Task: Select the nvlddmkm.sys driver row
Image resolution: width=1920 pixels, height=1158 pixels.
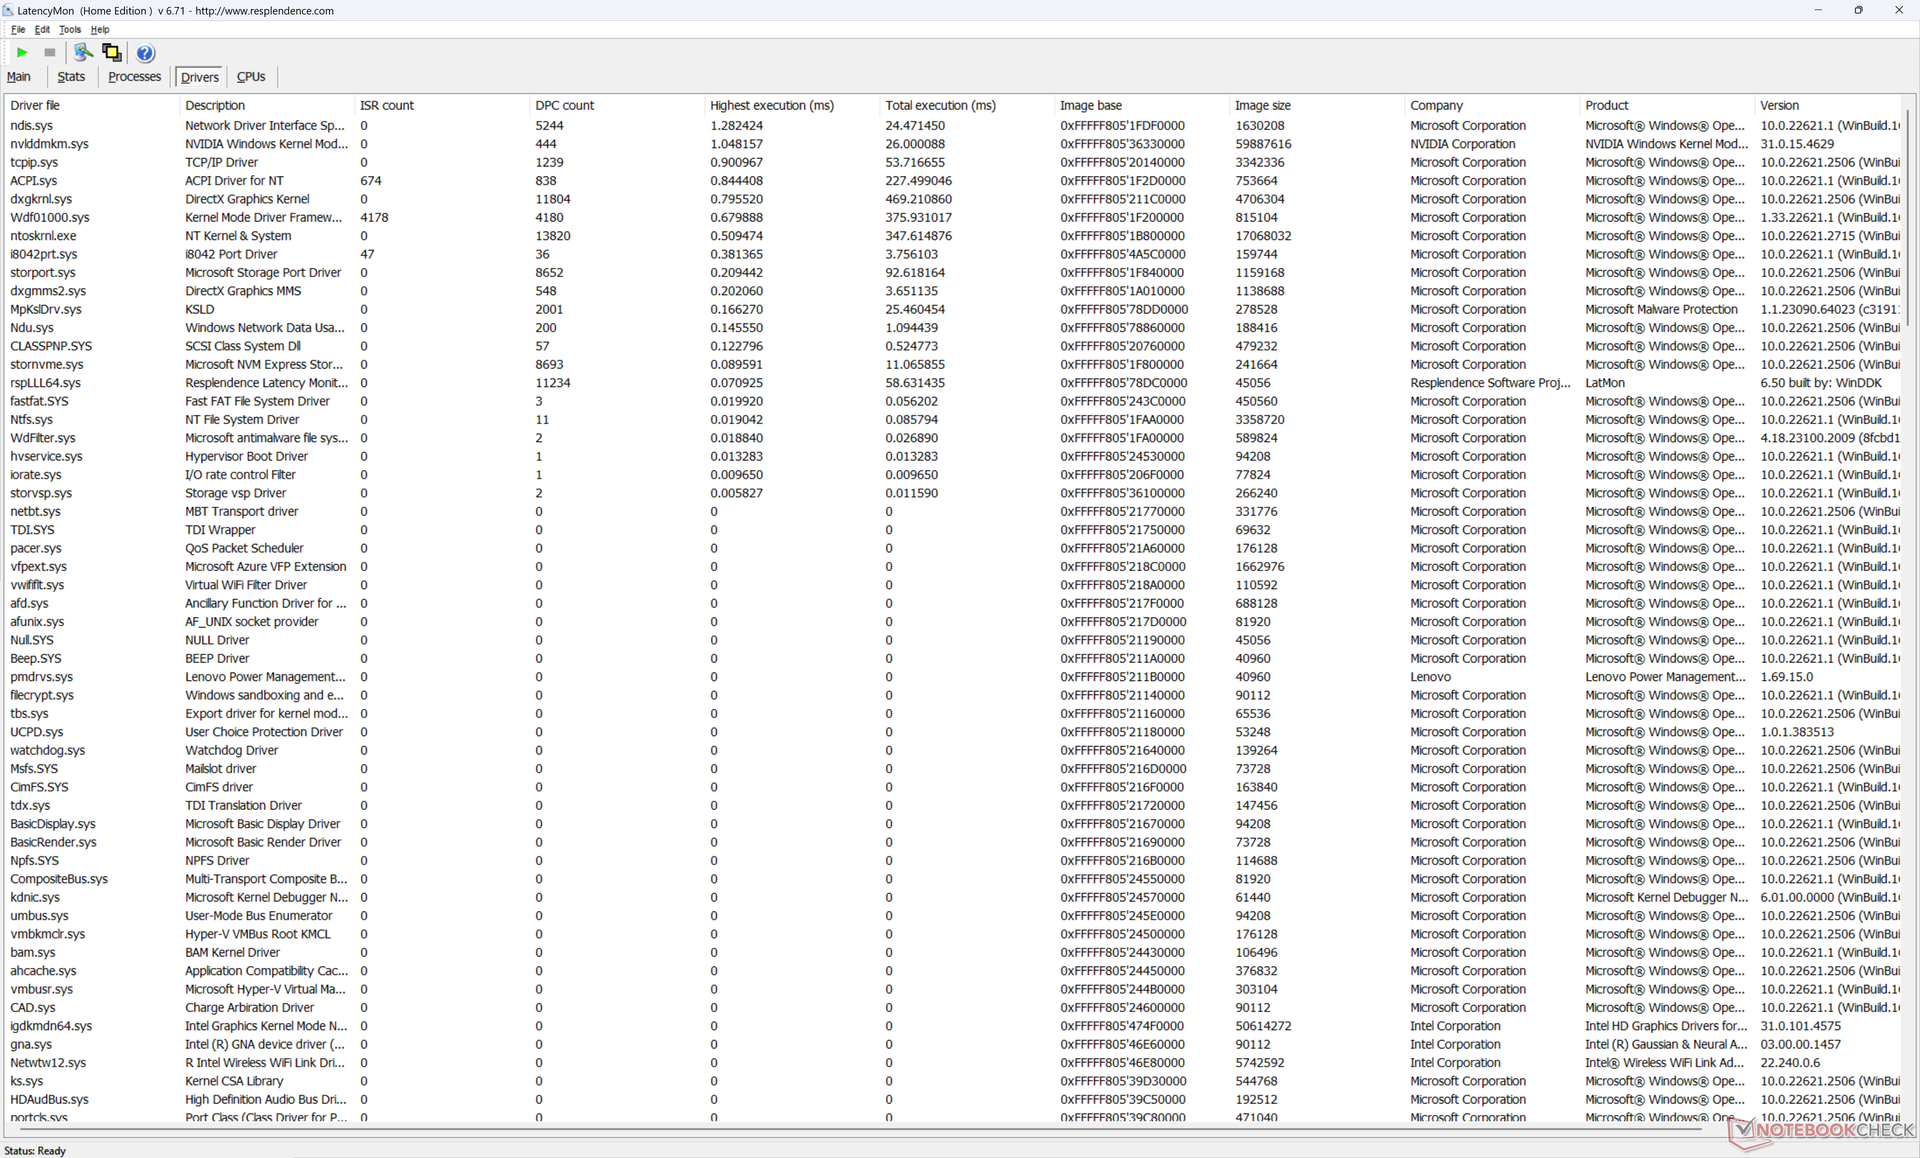Action: coord(954,144)
